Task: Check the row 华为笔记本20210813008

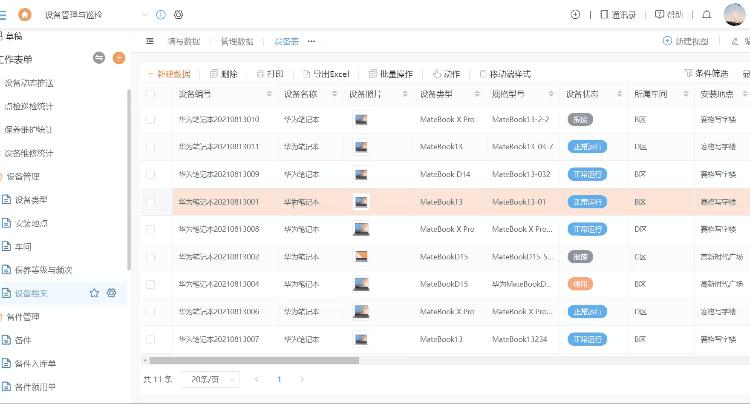Action: tap(151, 229)
